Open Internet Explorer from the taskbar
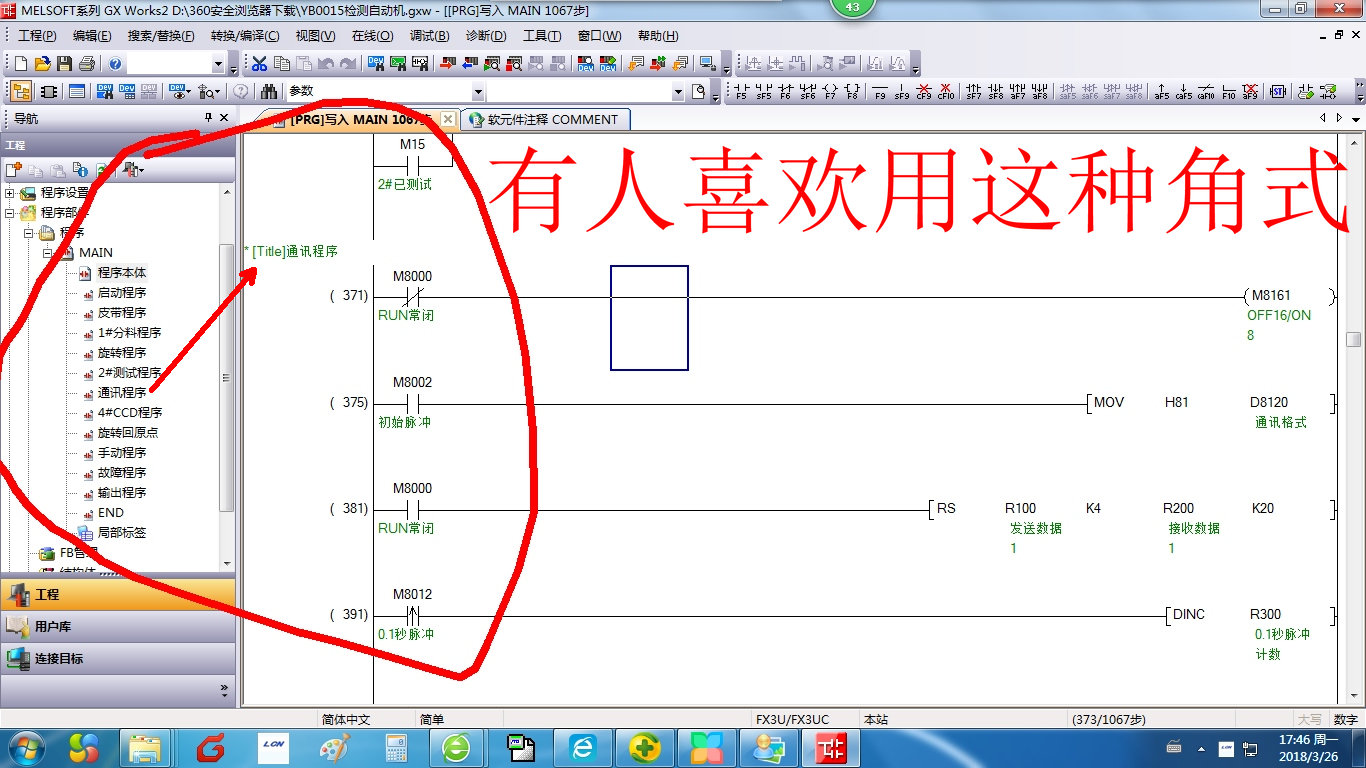The height and width of the screenshot is (768, 1366). coord(582,747)
